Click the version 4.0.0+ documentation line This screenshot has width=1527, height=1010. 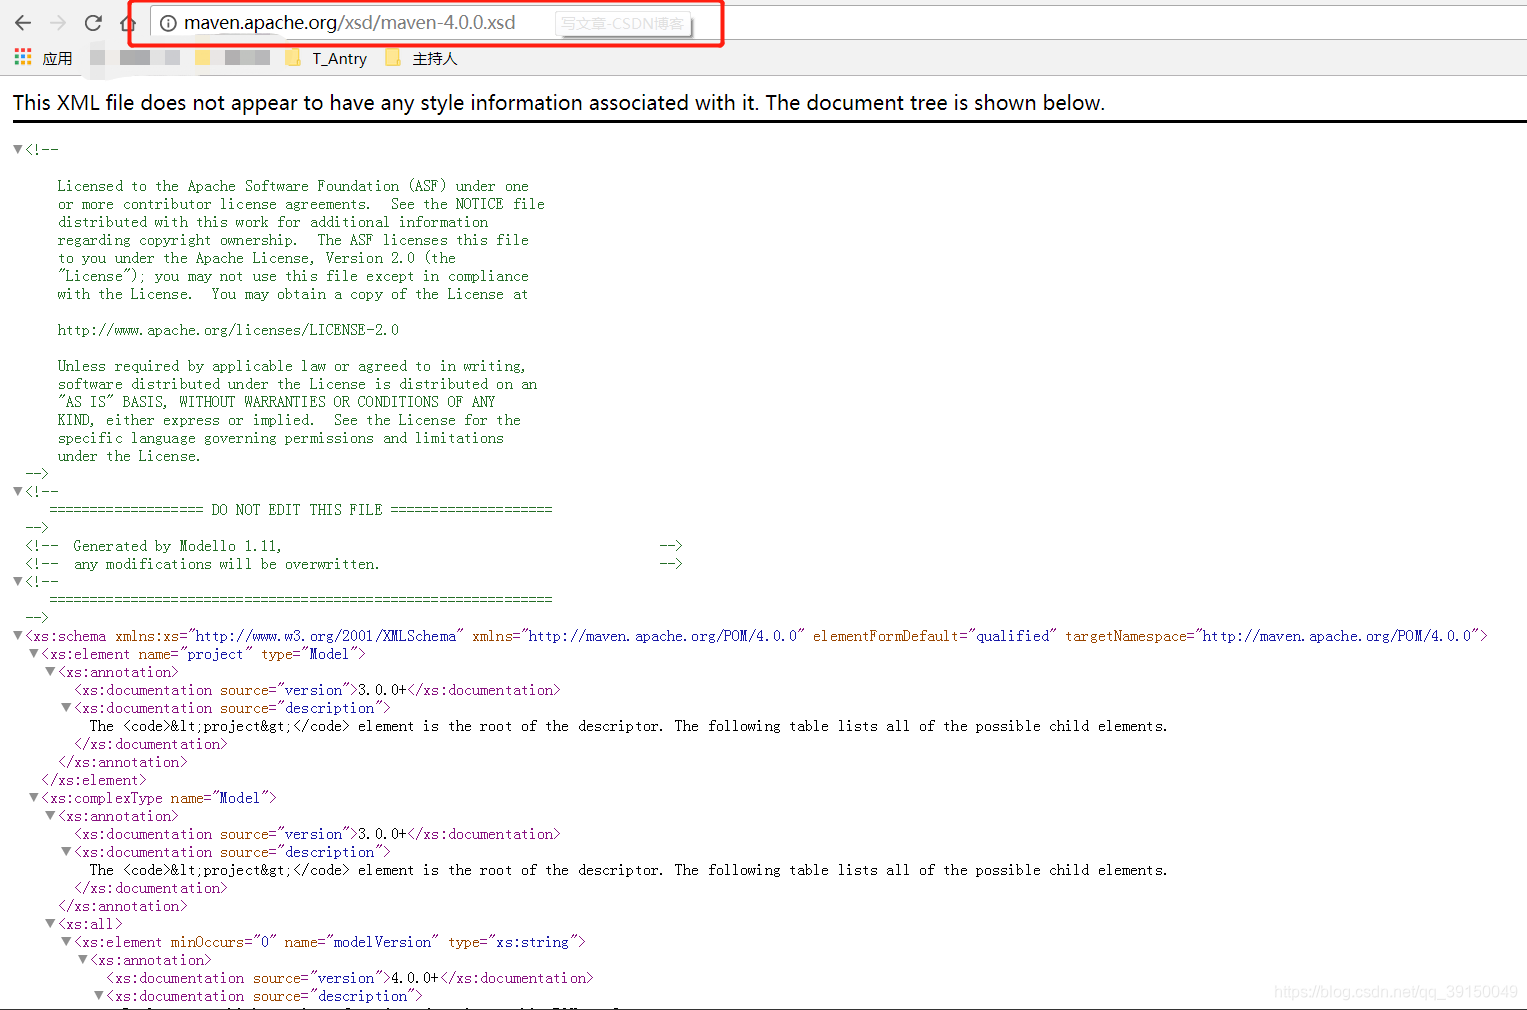(350, 978)
